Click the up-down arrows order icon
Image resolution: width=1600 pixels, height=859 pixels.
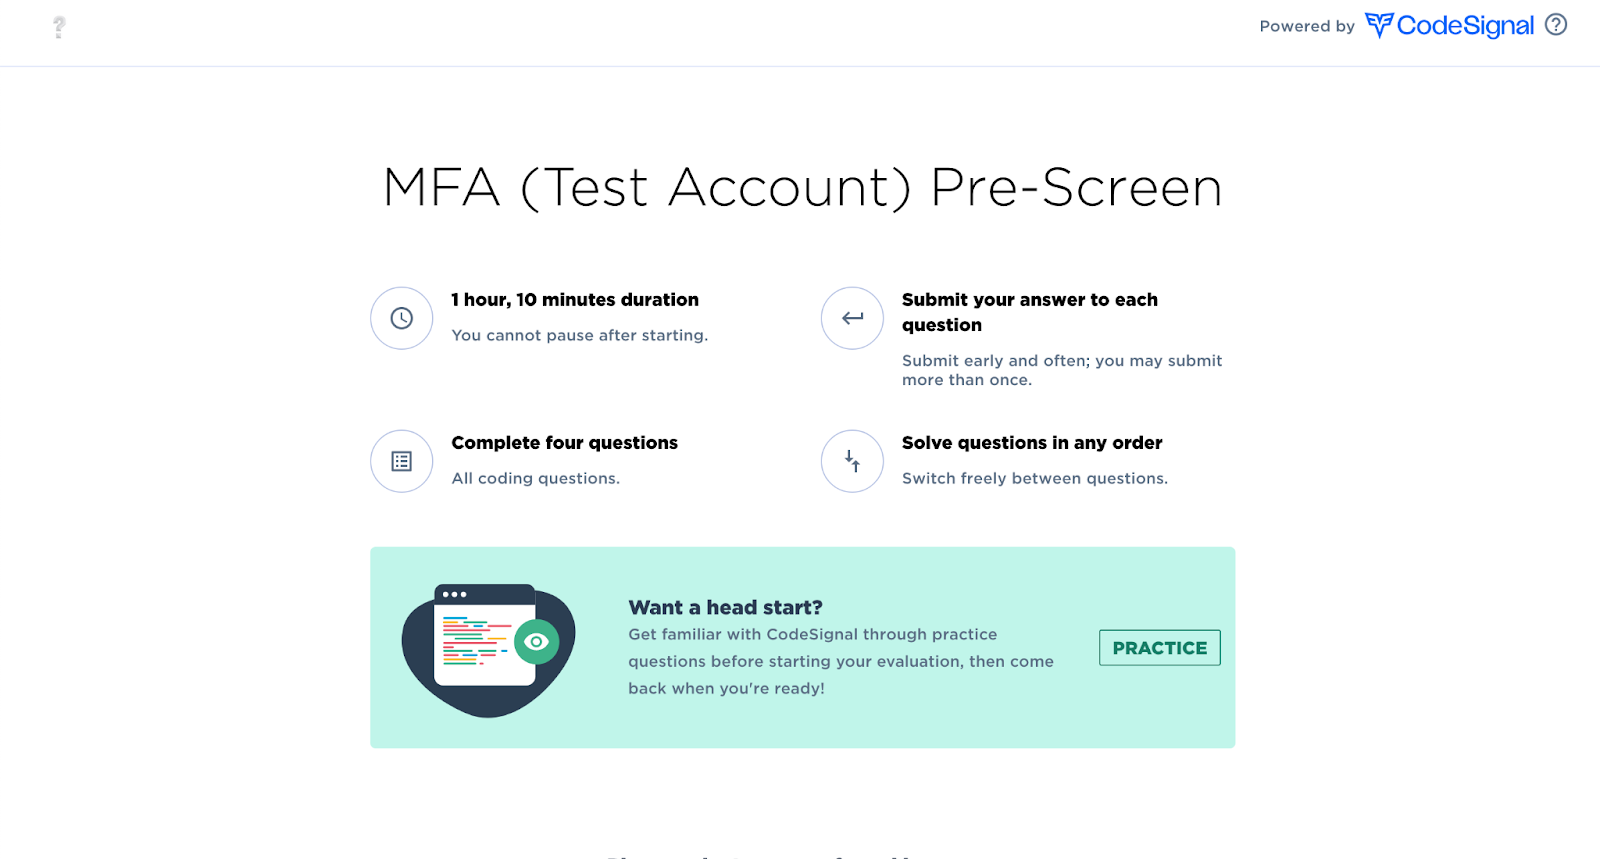pyautogui.click(x=852, y=461)
